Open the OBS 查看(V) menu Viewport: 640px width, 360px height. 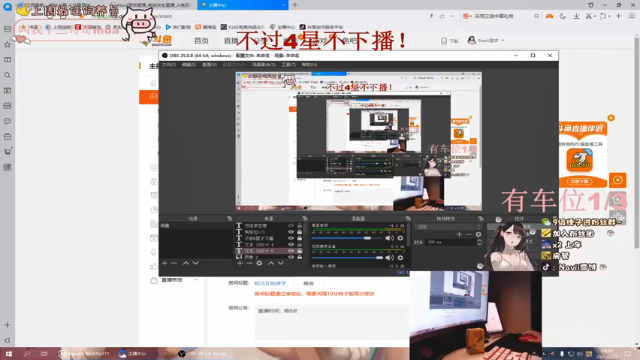pos(209,64)
